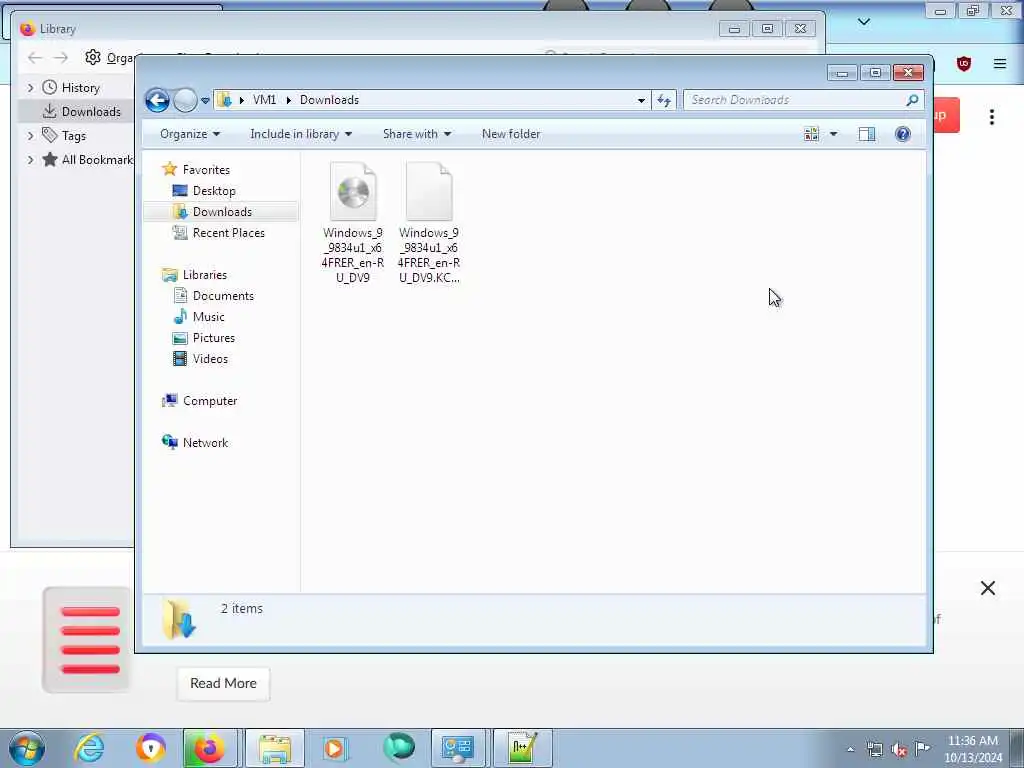Image resolution: width=1024 pixels, height=768 pixels.
Task: Open the control panel taskbar icon
Action: [457, 748]
